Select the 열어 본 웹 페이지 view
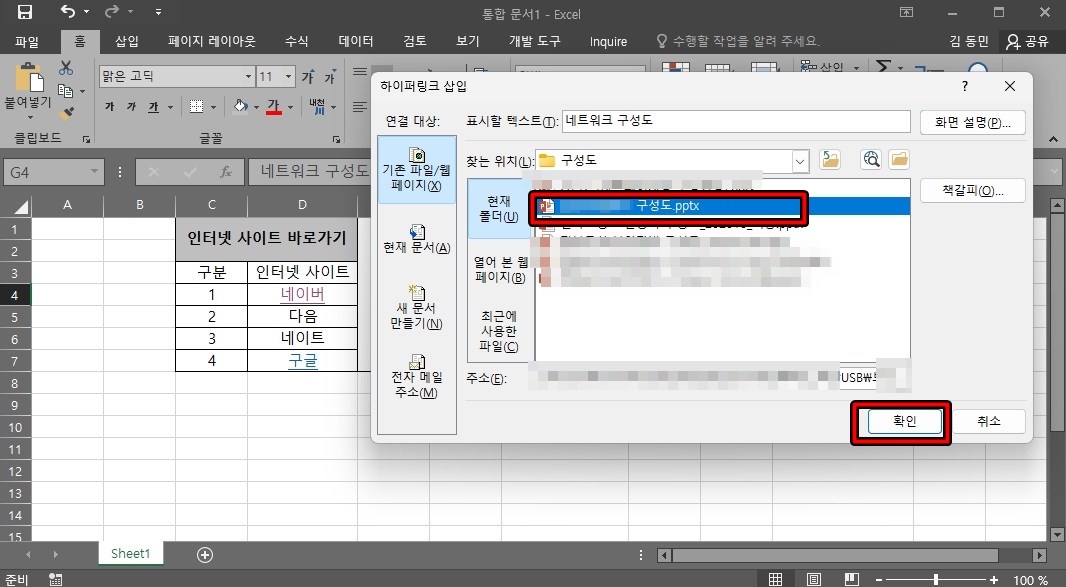Screen dimensions: 1066x587 [x=500, y=269]
